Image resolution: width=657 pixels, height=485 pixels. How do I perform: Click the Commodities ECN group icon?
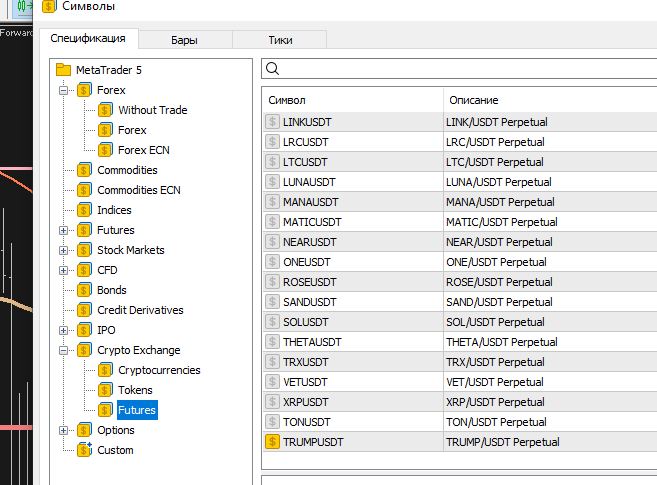coord(84,190)
